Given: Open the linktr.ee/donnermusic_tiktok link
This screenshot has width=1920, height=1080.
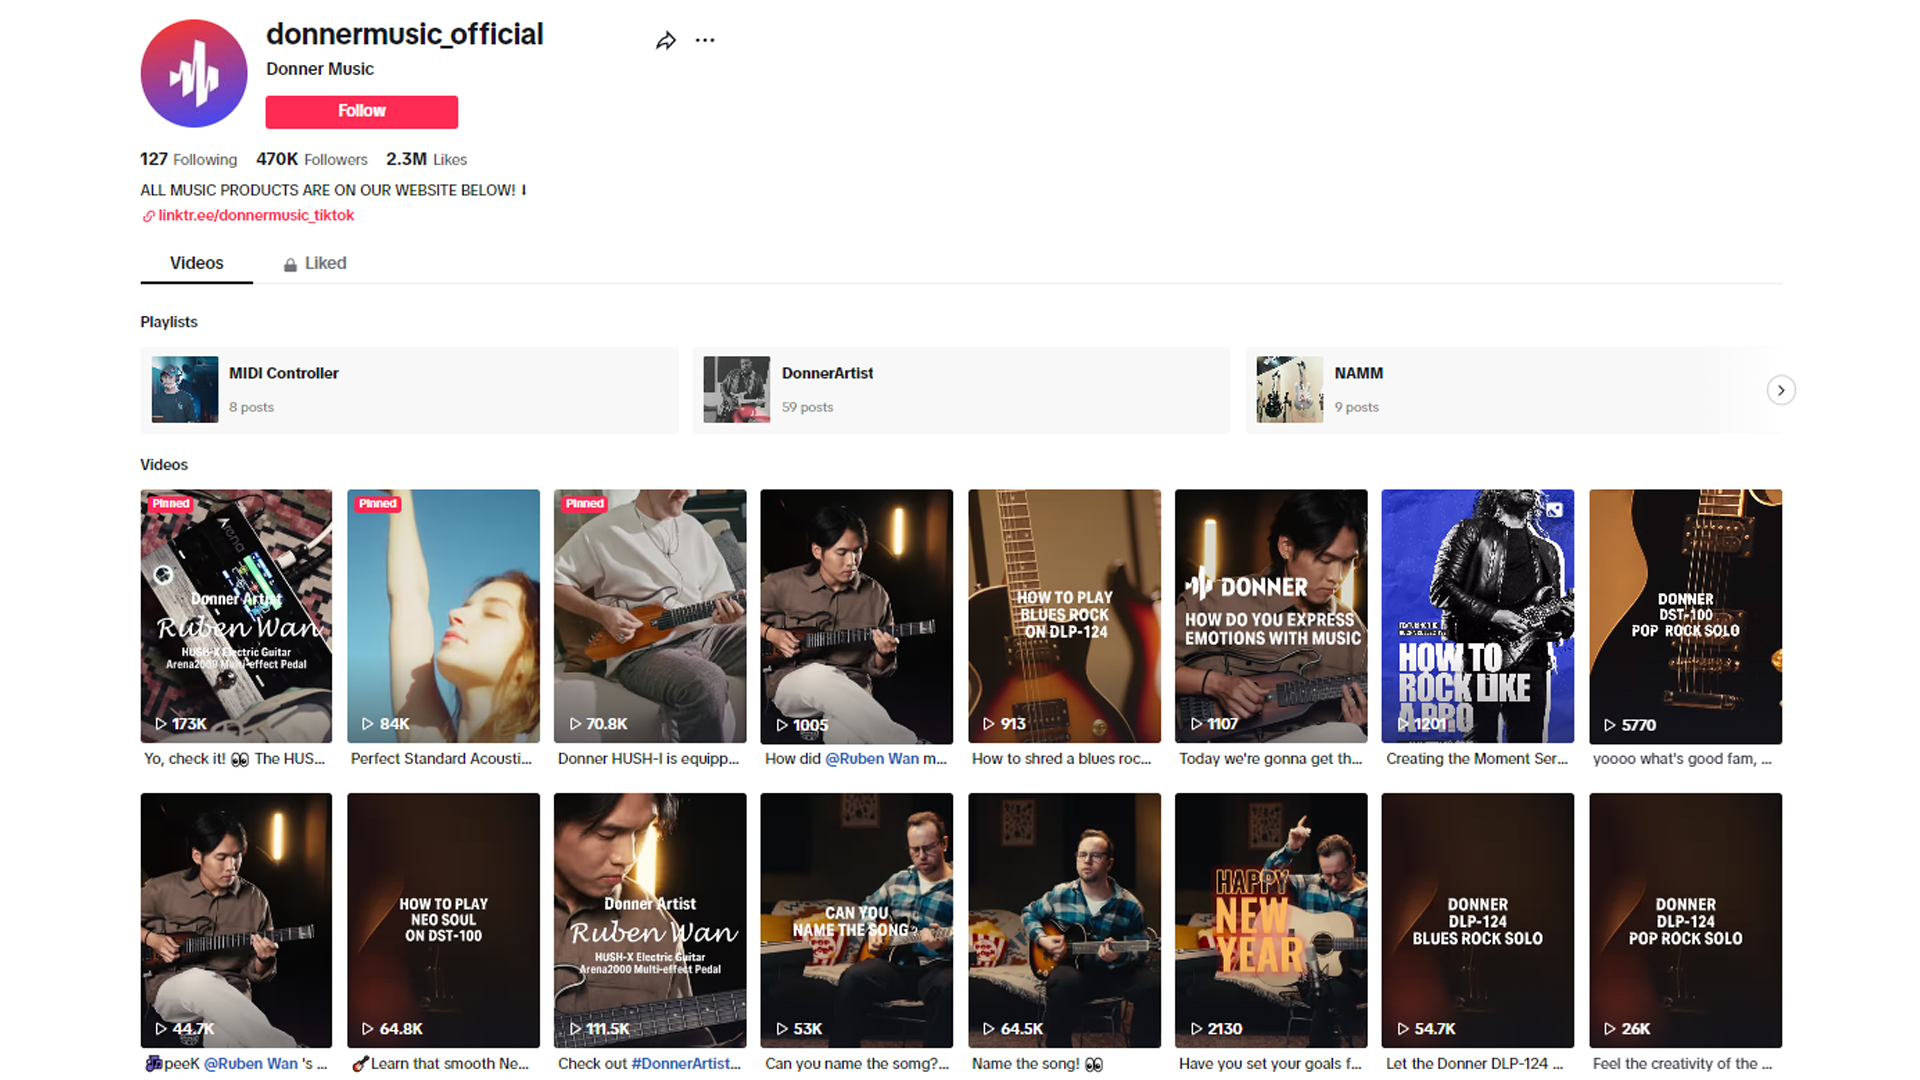Looking at the screenshot, I should click(x=256, y=216).
